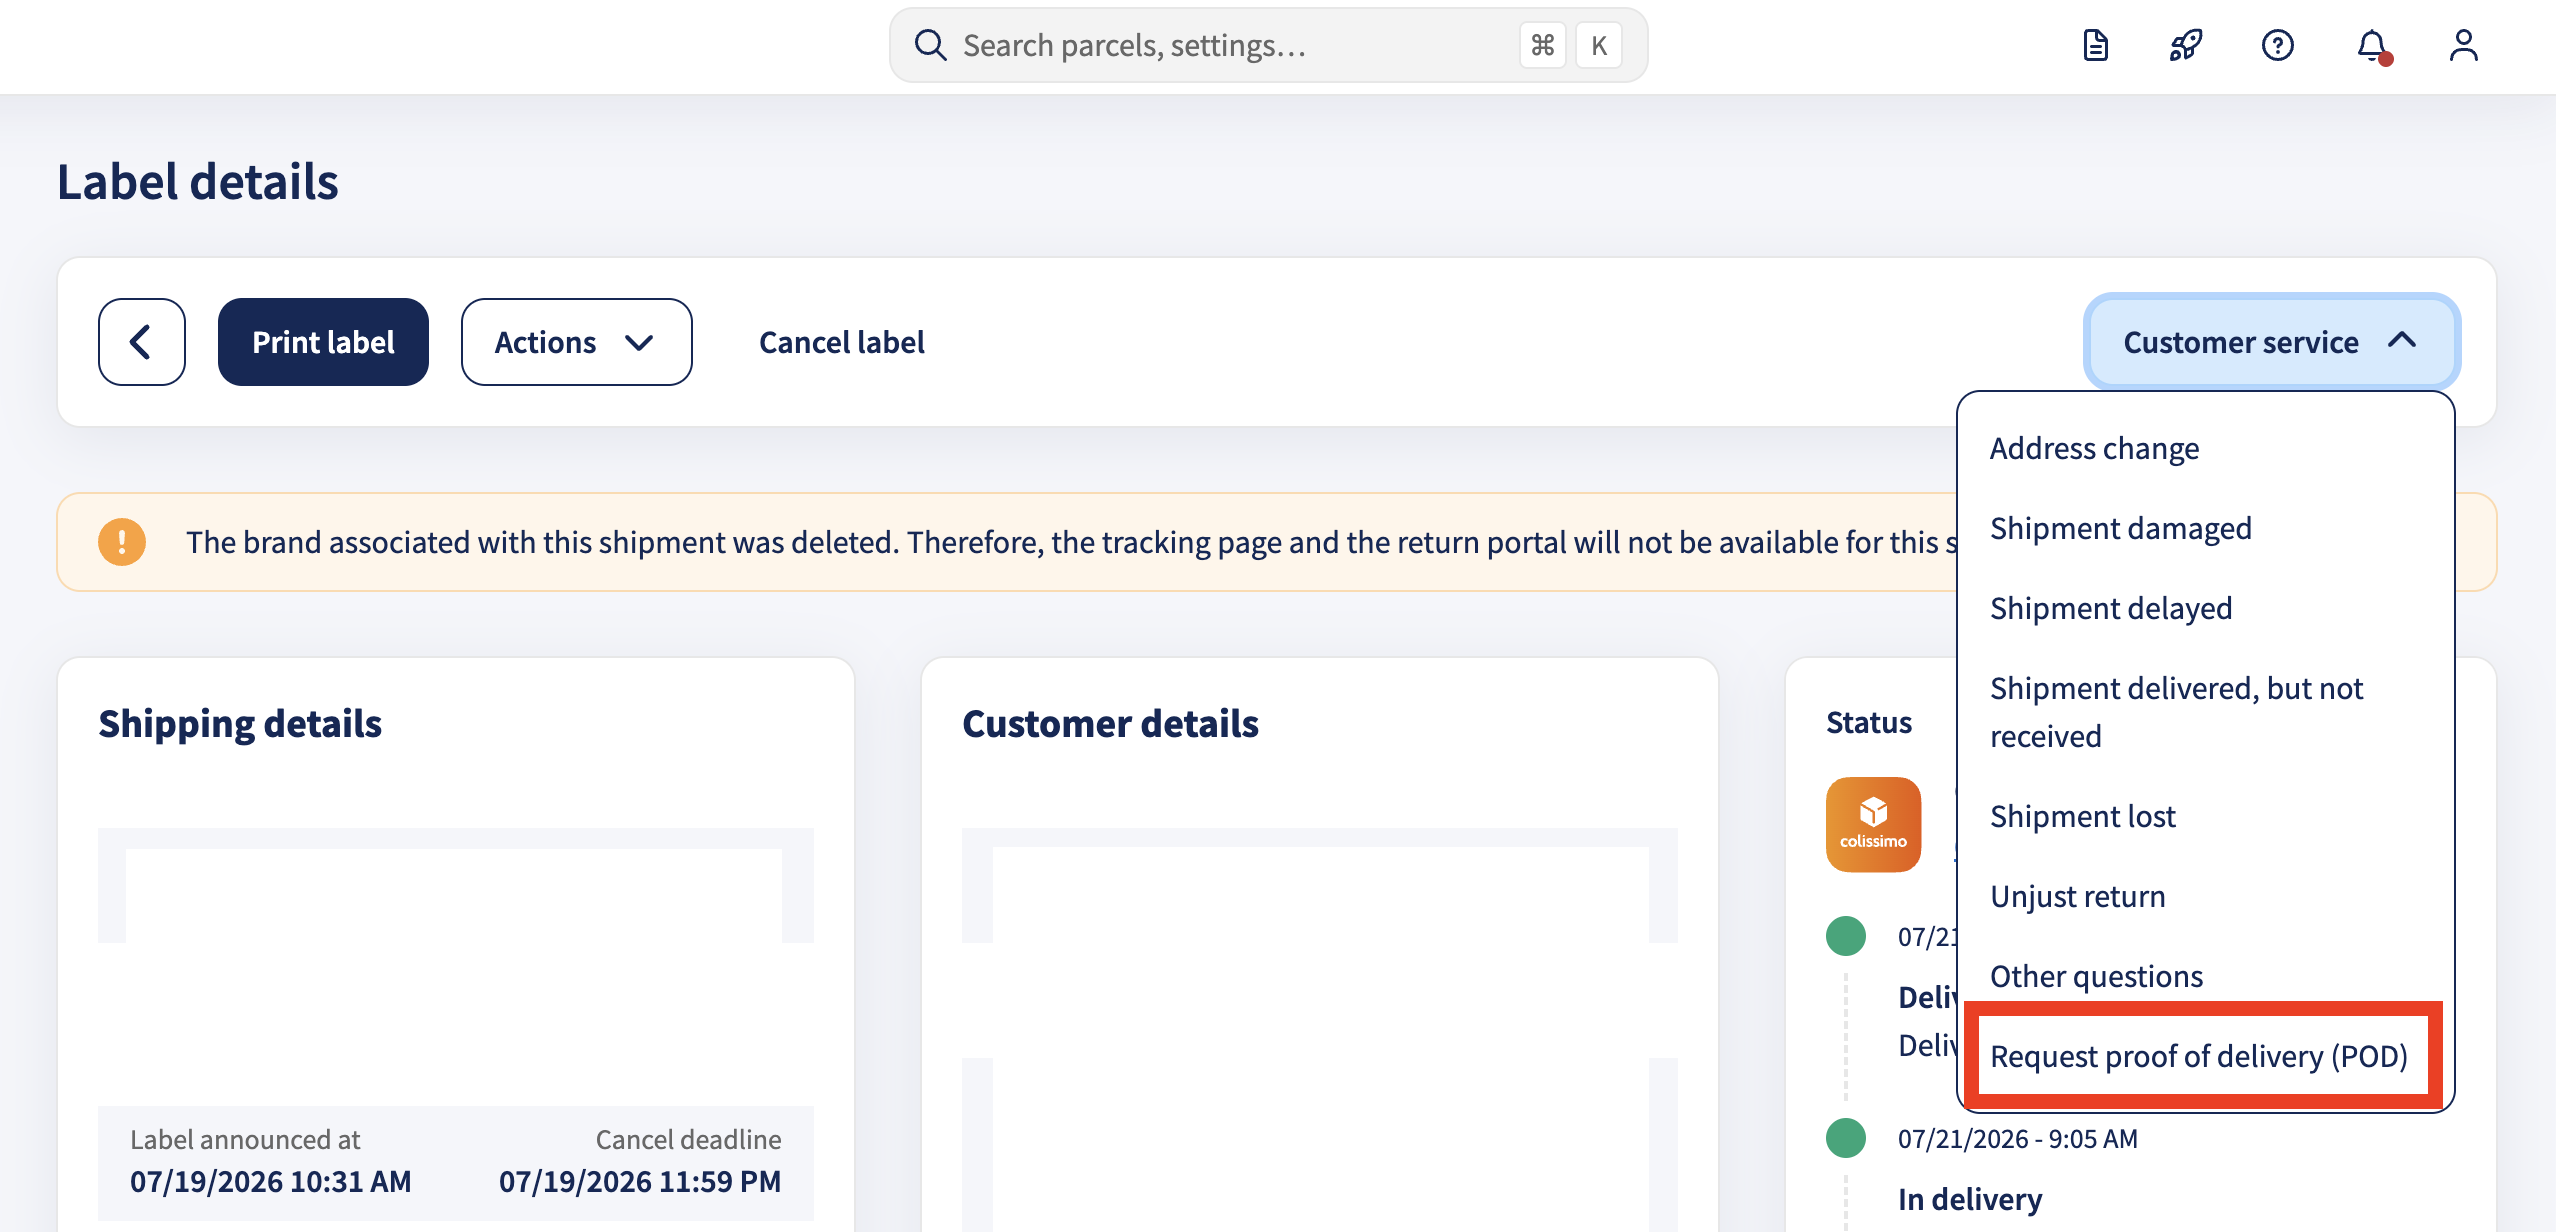2556x1232 pixels.
Task: Open the notifications bell
Action: point(2372,45)
